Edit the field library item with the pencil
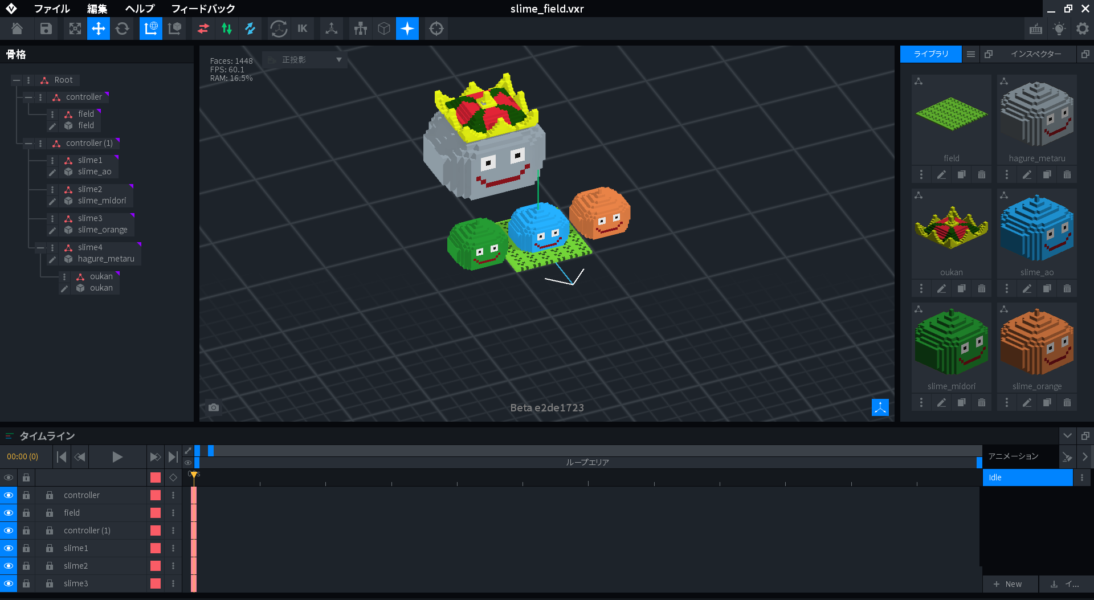Screen dimensions: 1094x600 [x=941, y=174]
